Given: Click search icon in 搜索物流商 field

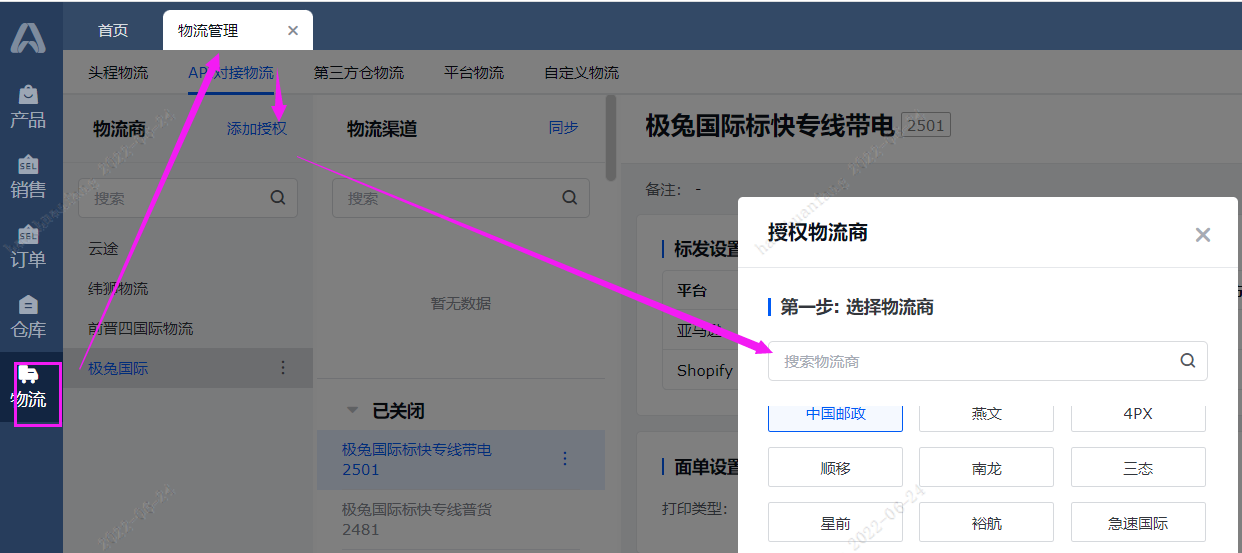Looking at the screenshot, I should click(1188, 361).
